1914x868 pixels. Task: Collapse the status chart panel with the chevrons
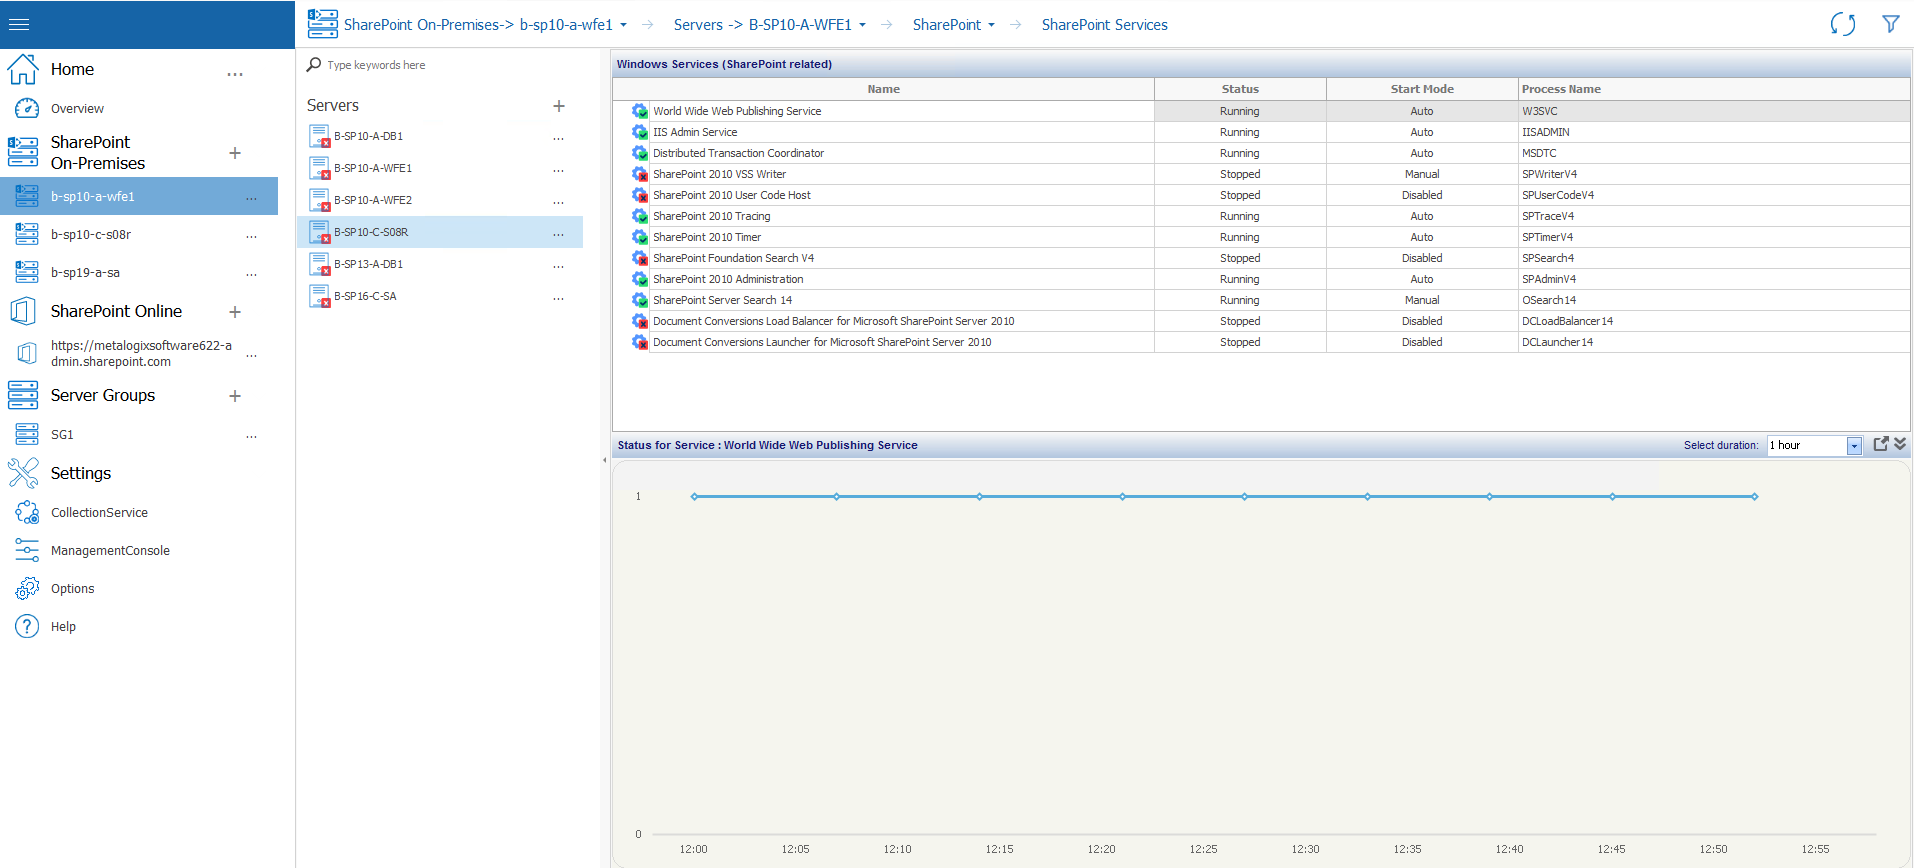click(1900, 444)
